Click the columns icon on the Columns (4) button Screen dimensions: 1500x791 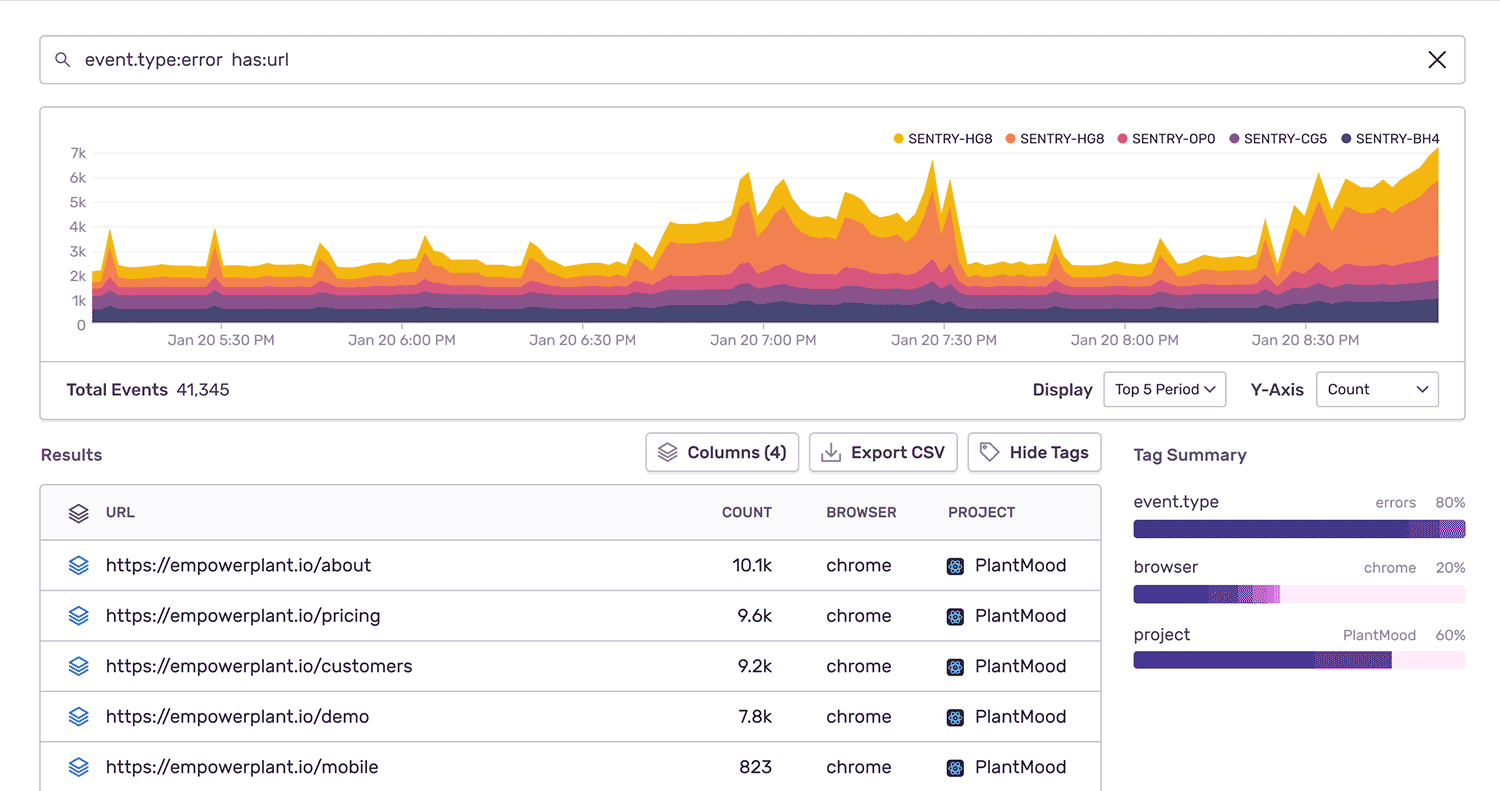click(667, 452)
